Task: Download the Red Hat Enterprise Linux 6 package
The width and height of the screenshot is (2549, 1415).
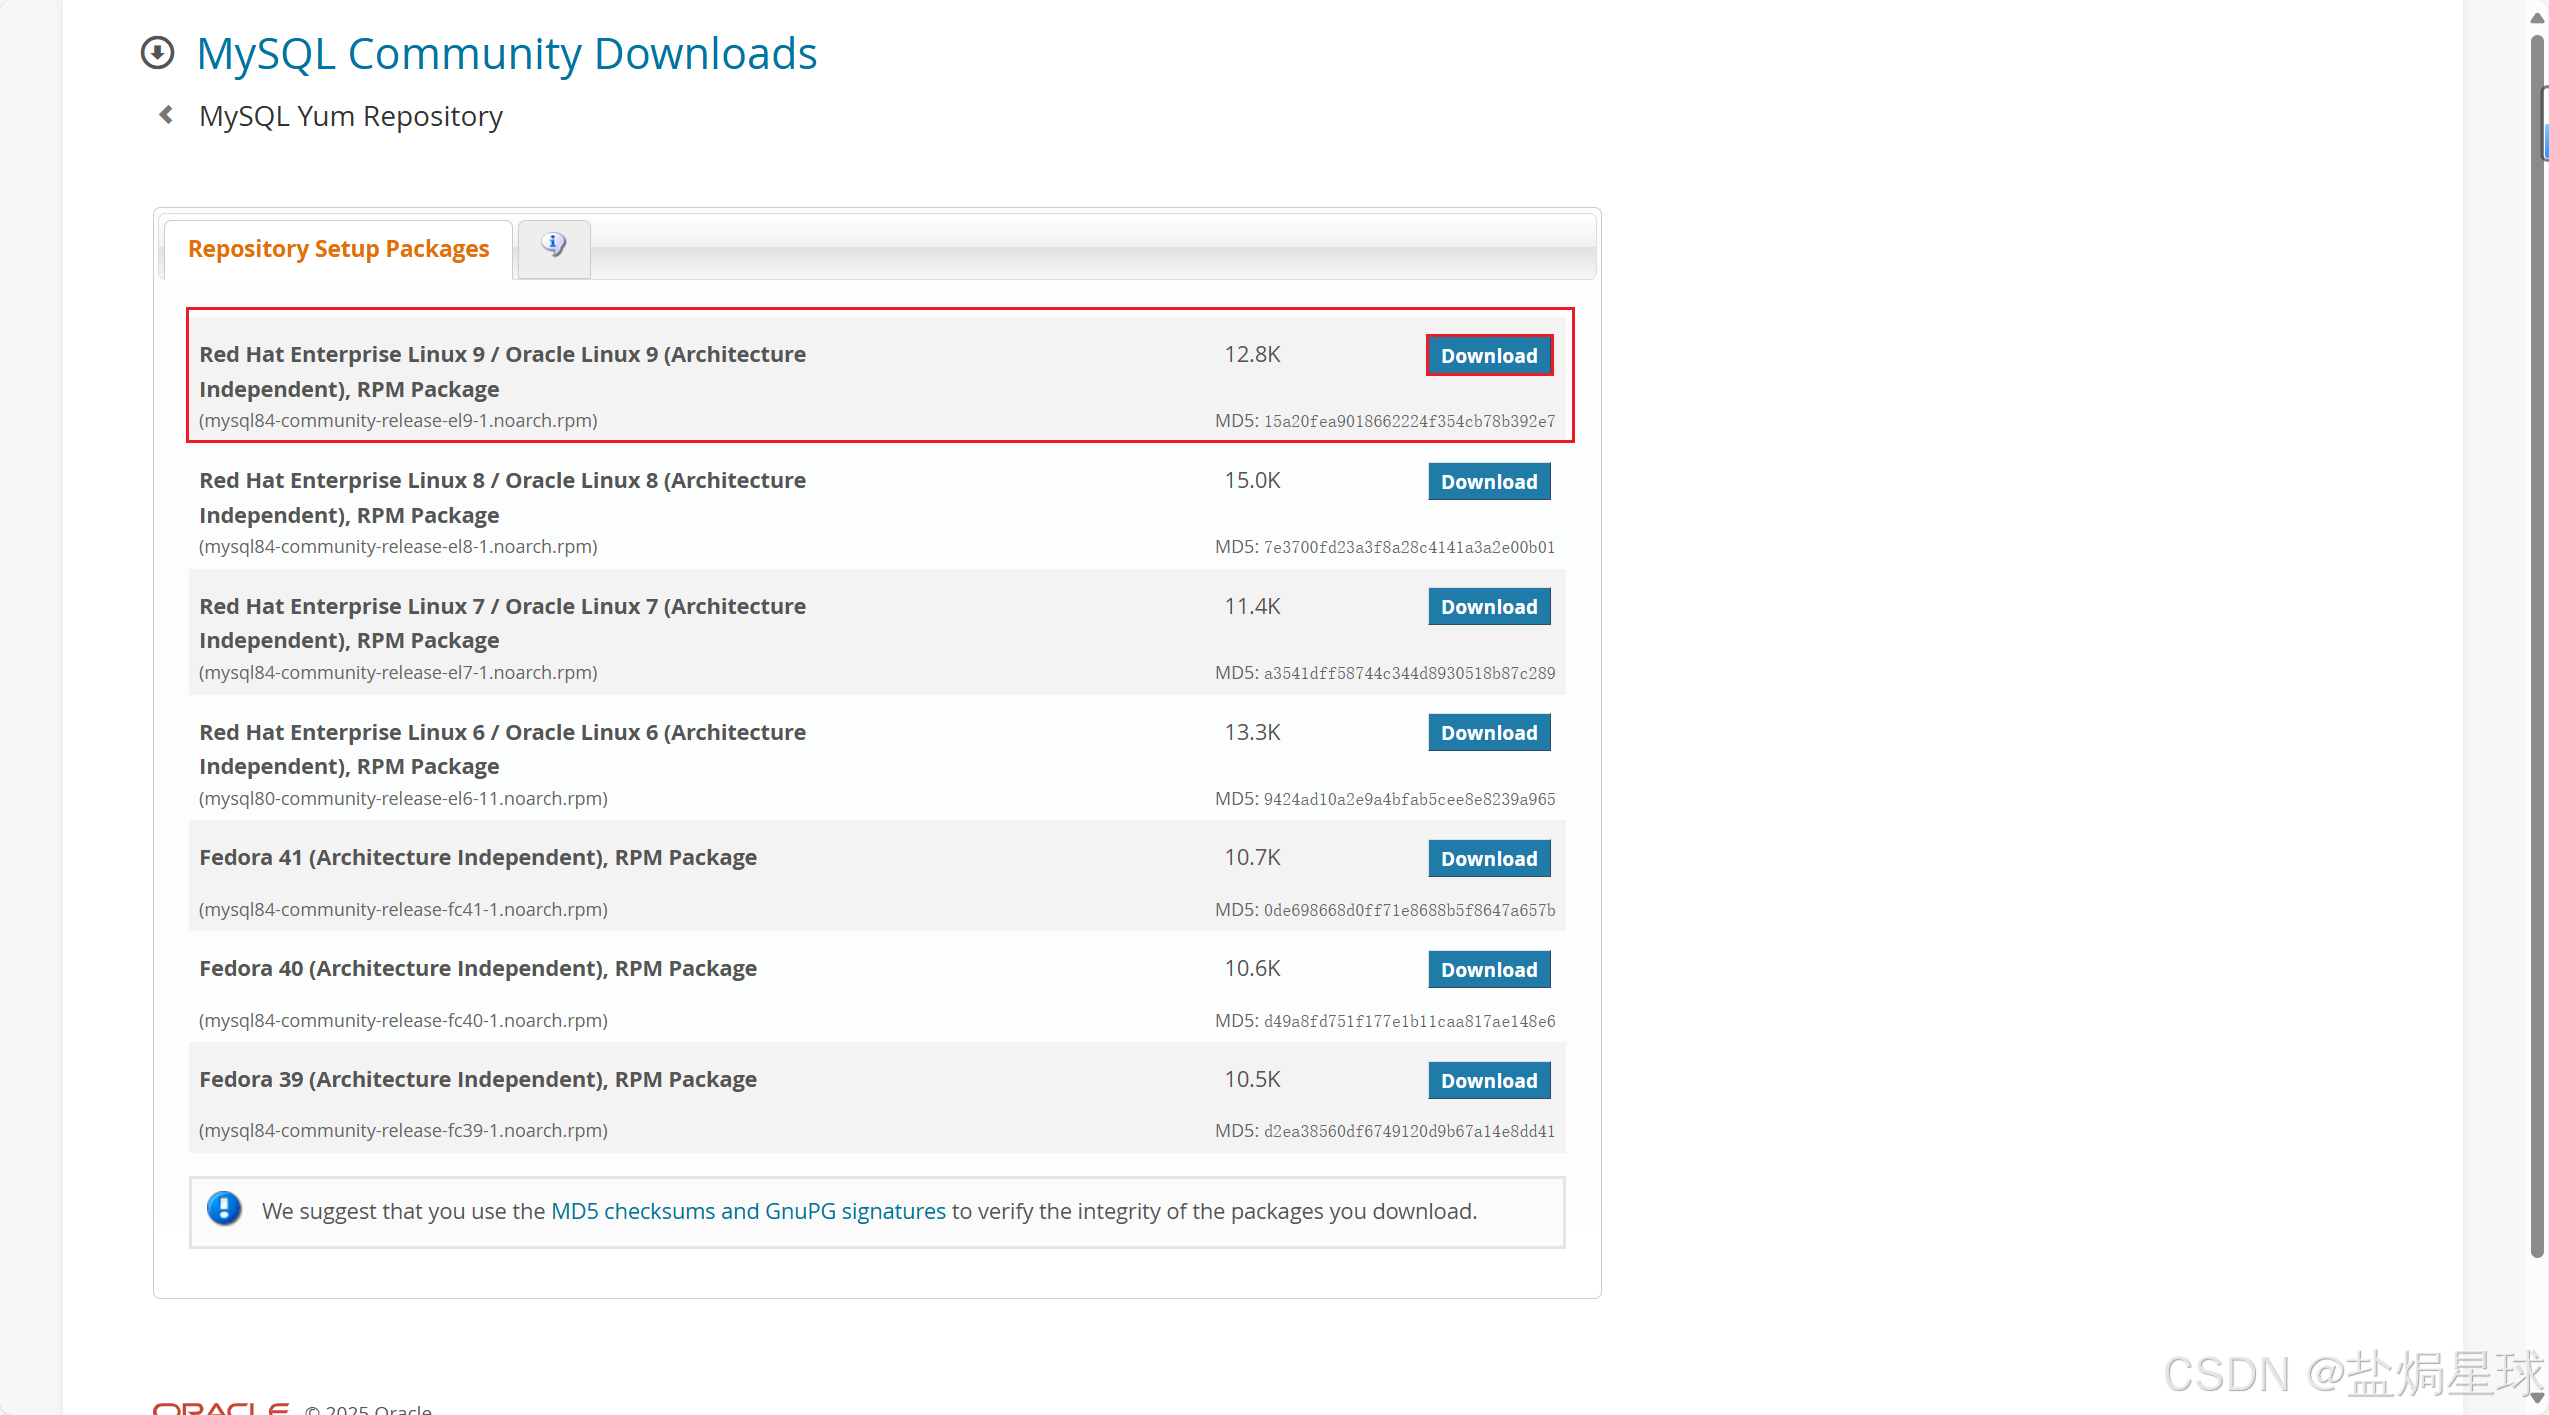Action: click(x=1489, y=733)
